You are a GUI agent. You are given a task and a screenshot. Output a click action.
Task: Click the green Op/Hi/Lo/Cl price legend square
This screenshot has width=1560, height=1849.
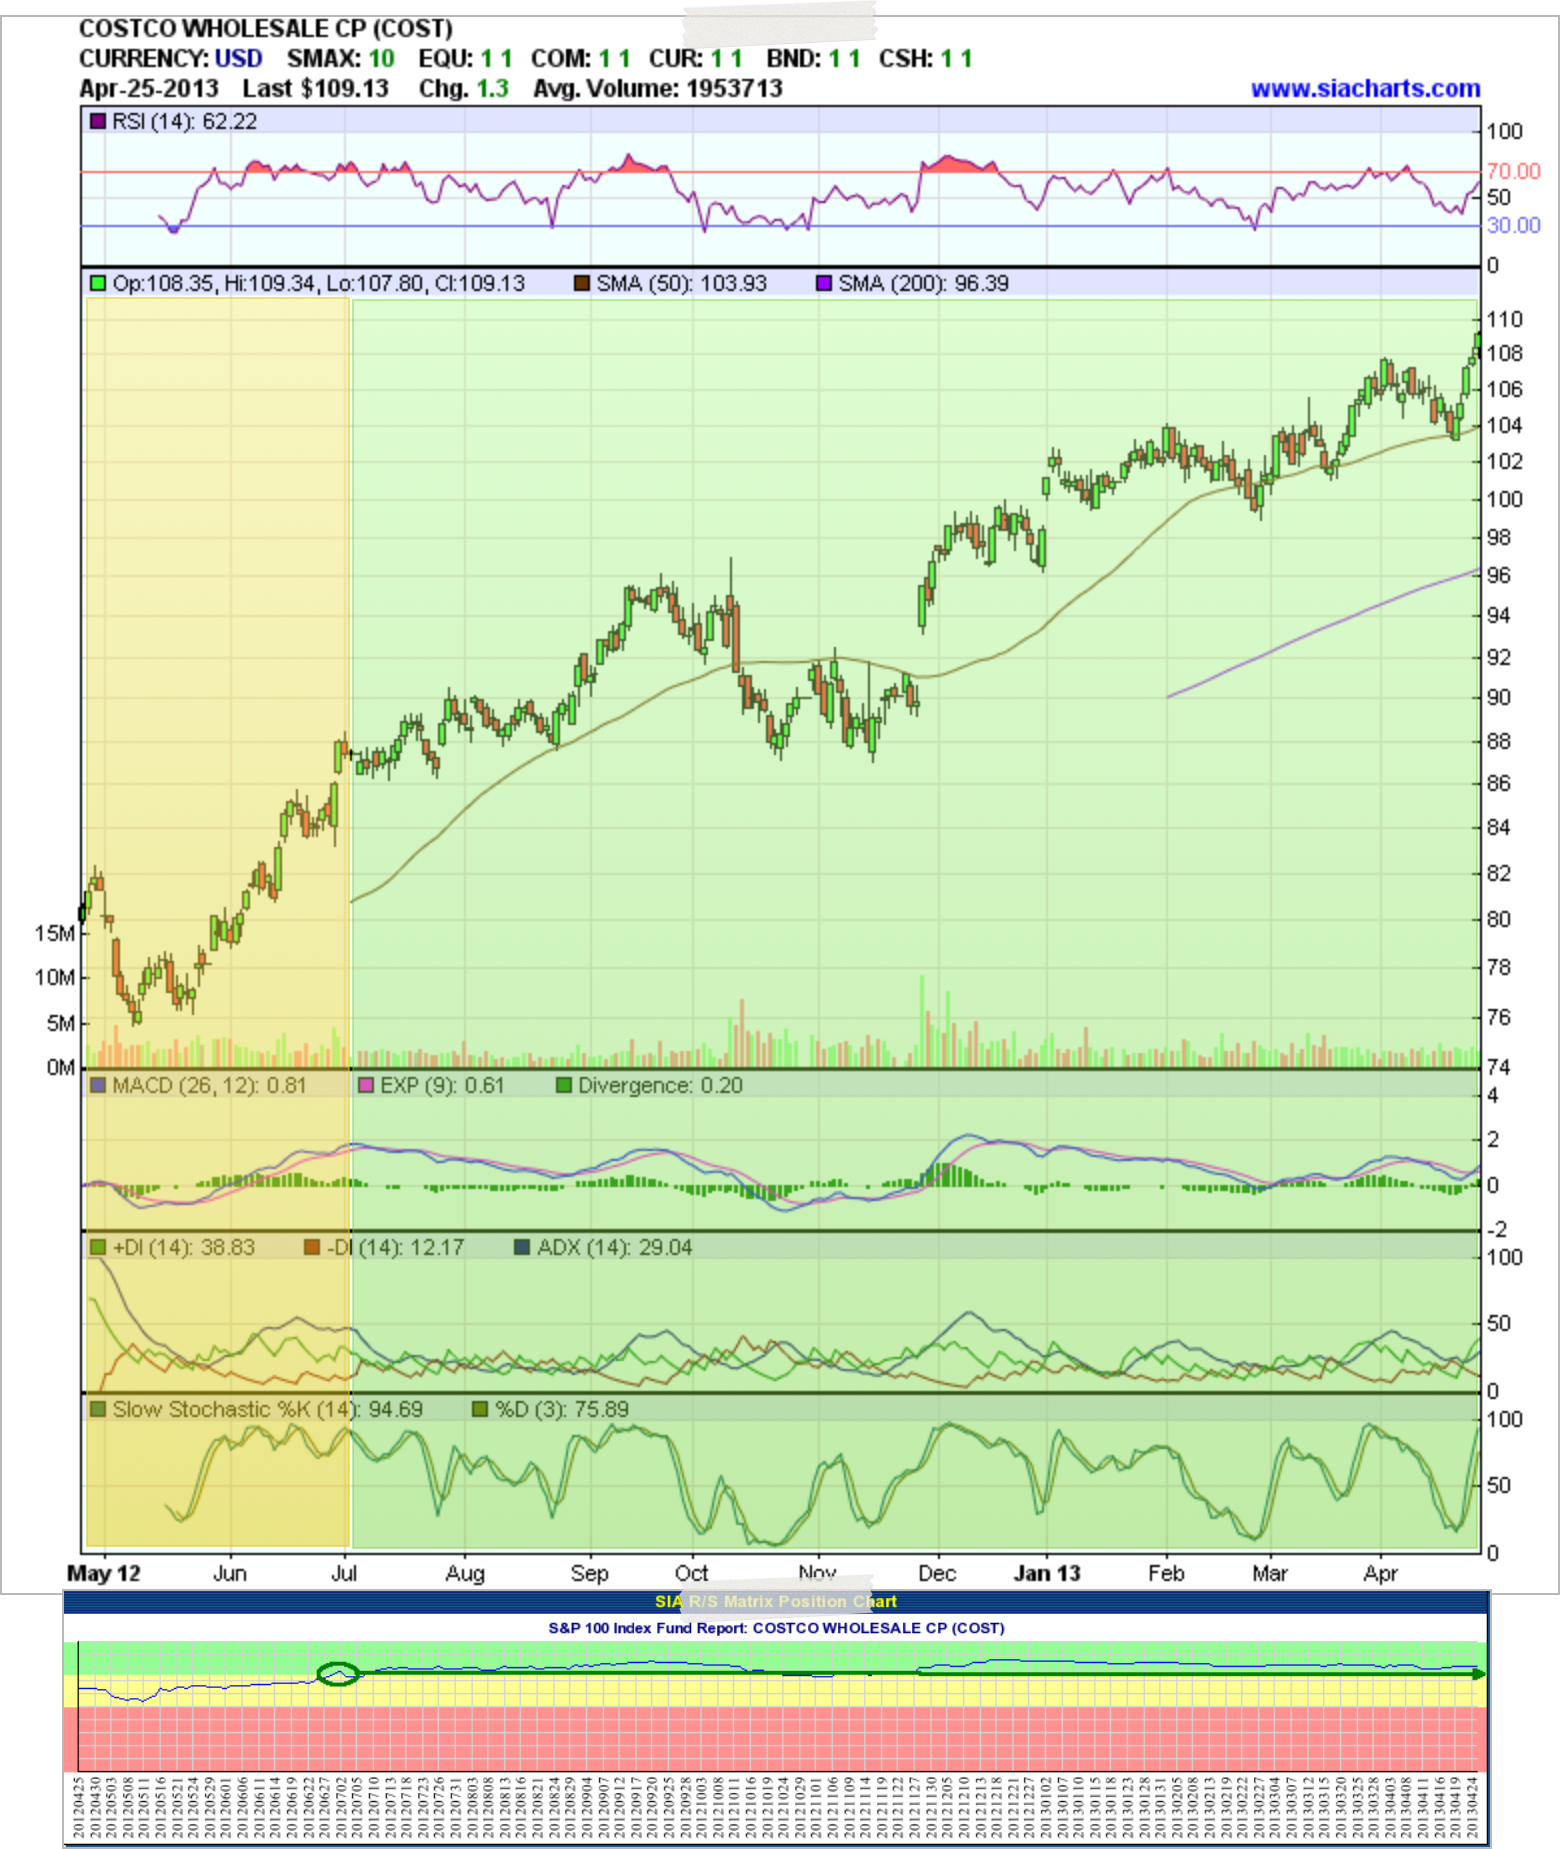click(98, 284)
